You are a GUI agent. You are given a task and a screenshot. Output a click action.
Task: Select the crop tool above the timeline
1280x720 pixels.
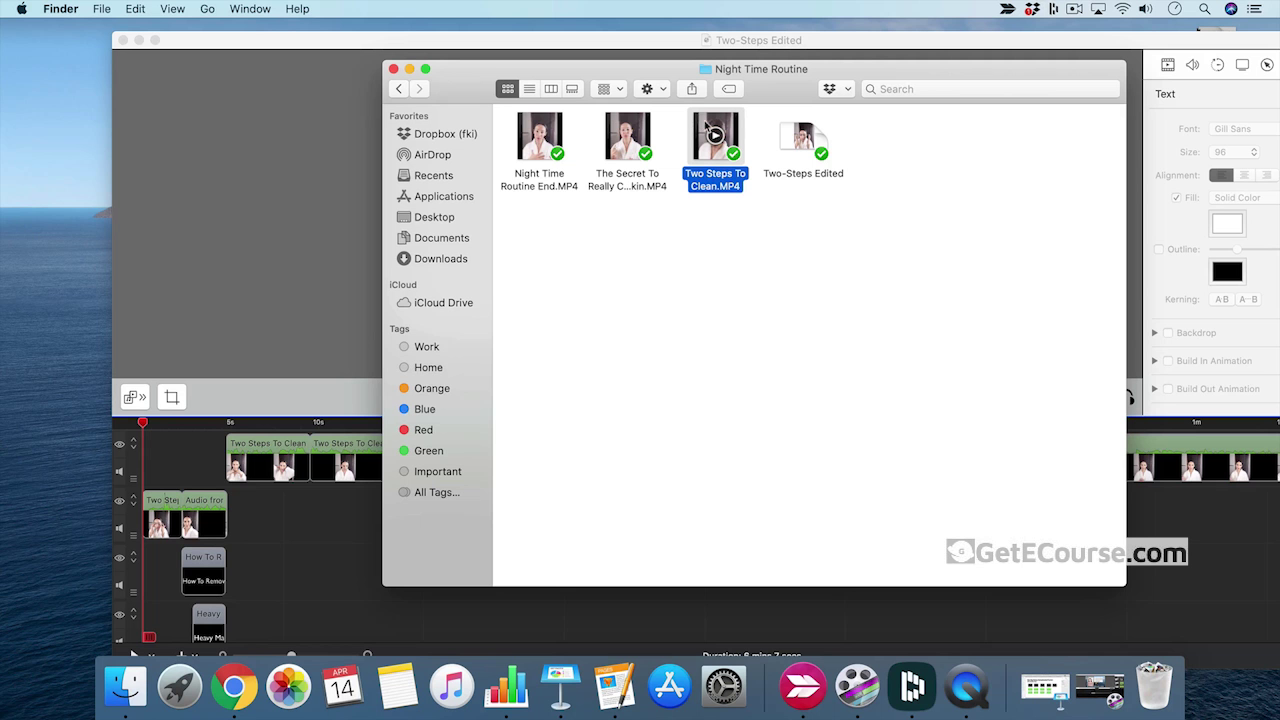(172, 397)
